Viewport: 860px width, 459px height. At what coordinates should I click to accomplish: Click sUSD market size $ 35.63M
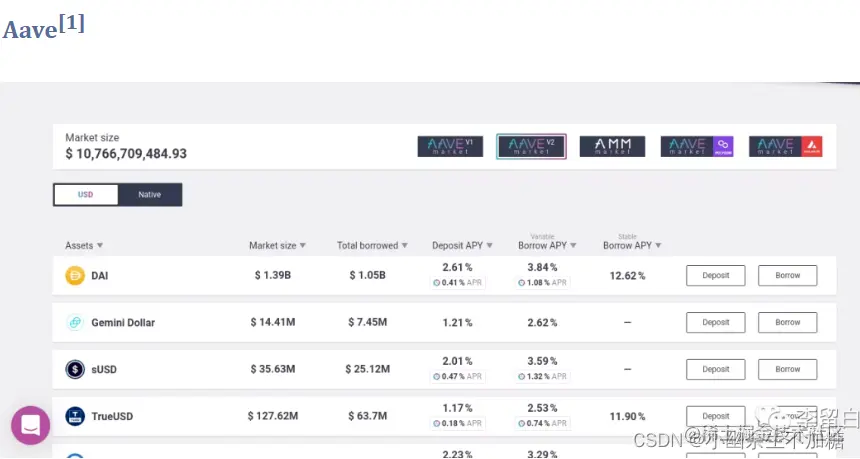click(273, 369)
